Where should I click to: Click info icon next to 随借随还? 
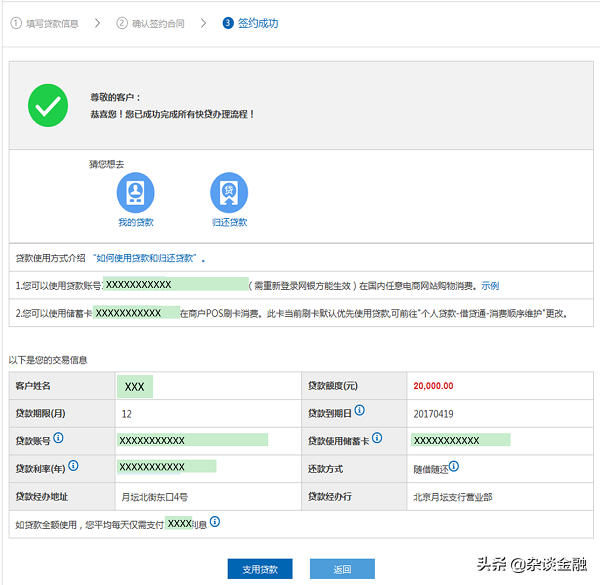pyautogui.click(x=454, y=466)
